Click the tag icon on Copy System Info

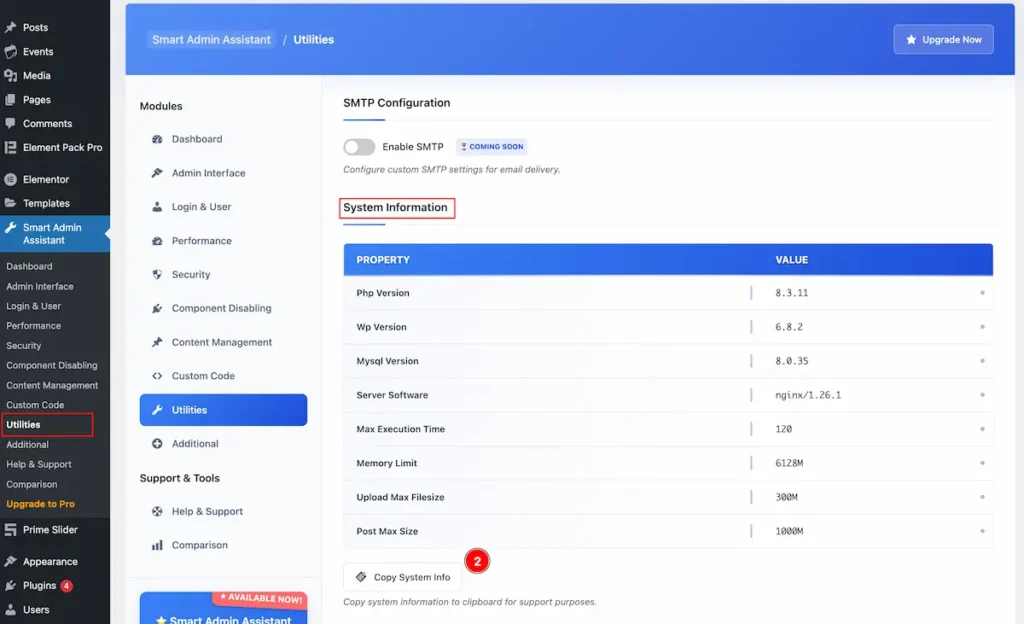[x=360, y=577]
